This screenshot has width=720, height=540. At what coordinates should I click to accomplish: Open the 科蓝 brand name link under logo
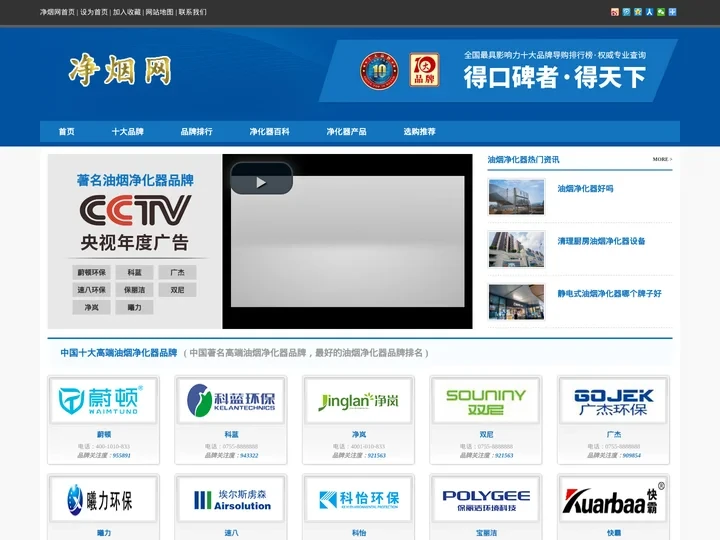click(x=231, y=434)
